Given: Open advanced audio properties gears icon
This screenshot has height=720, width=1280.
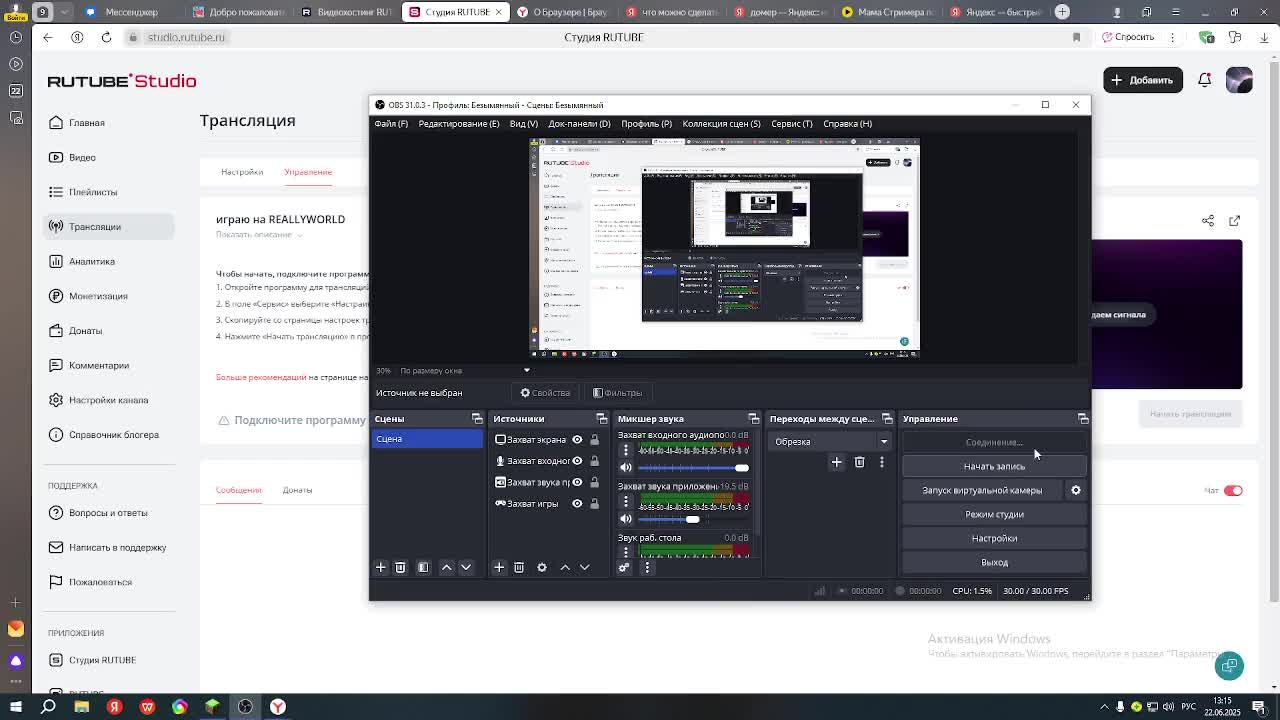Looking at the screenshot, I should [x=624, y=567].
